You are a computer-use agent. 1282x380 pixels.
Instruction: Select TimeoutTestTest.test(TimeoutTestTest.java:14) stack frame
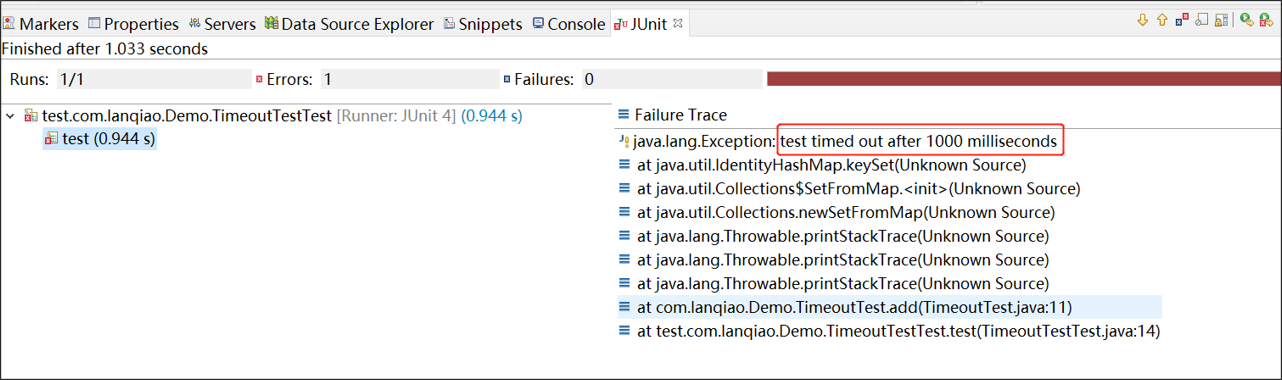[x=889, y=331]
